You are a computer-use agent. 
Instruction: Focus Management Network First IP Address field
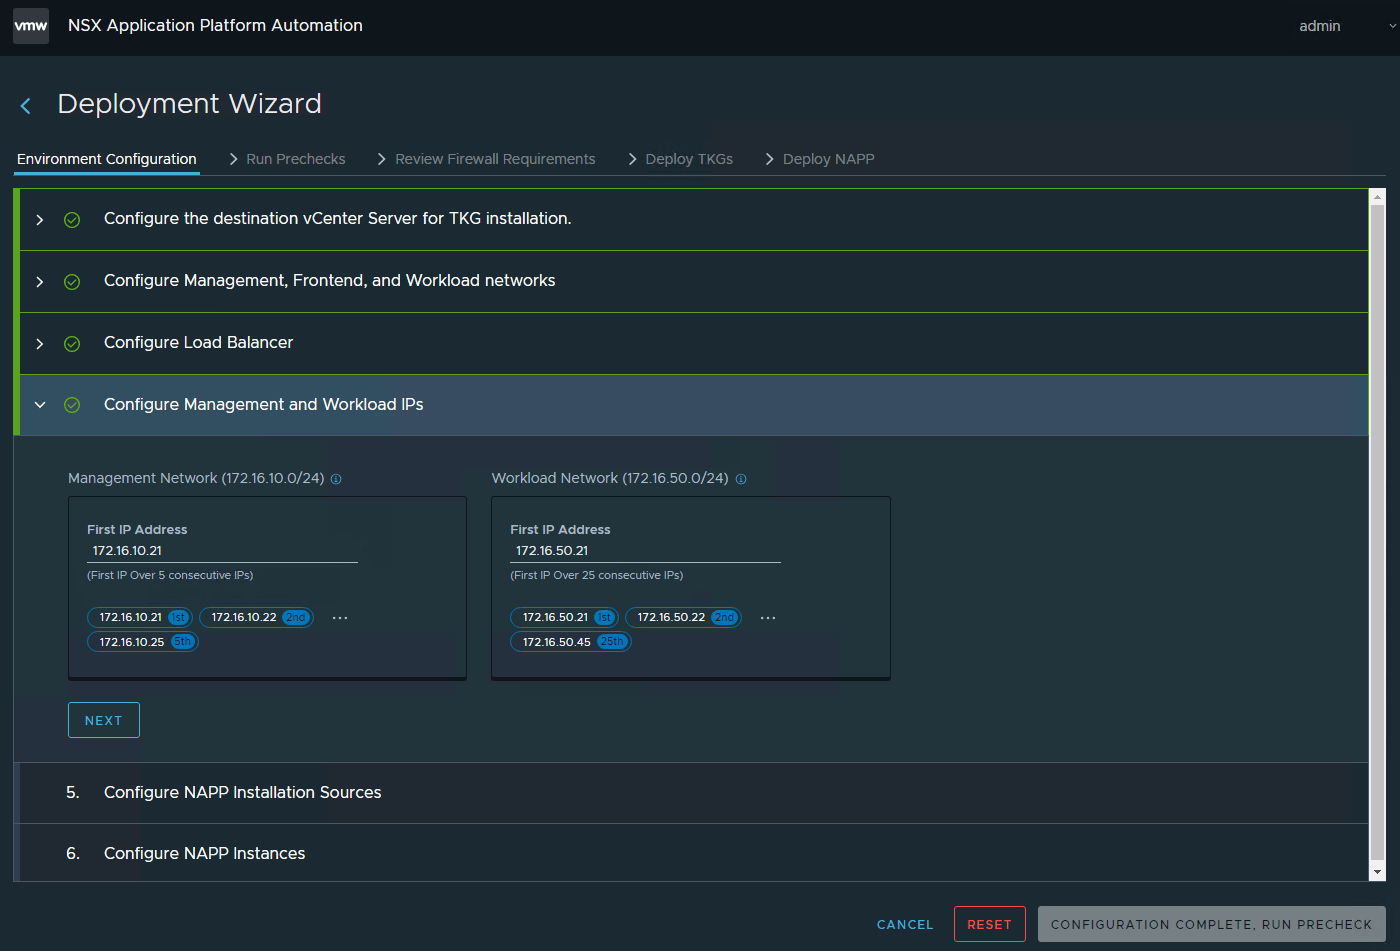tap(222, 551)
